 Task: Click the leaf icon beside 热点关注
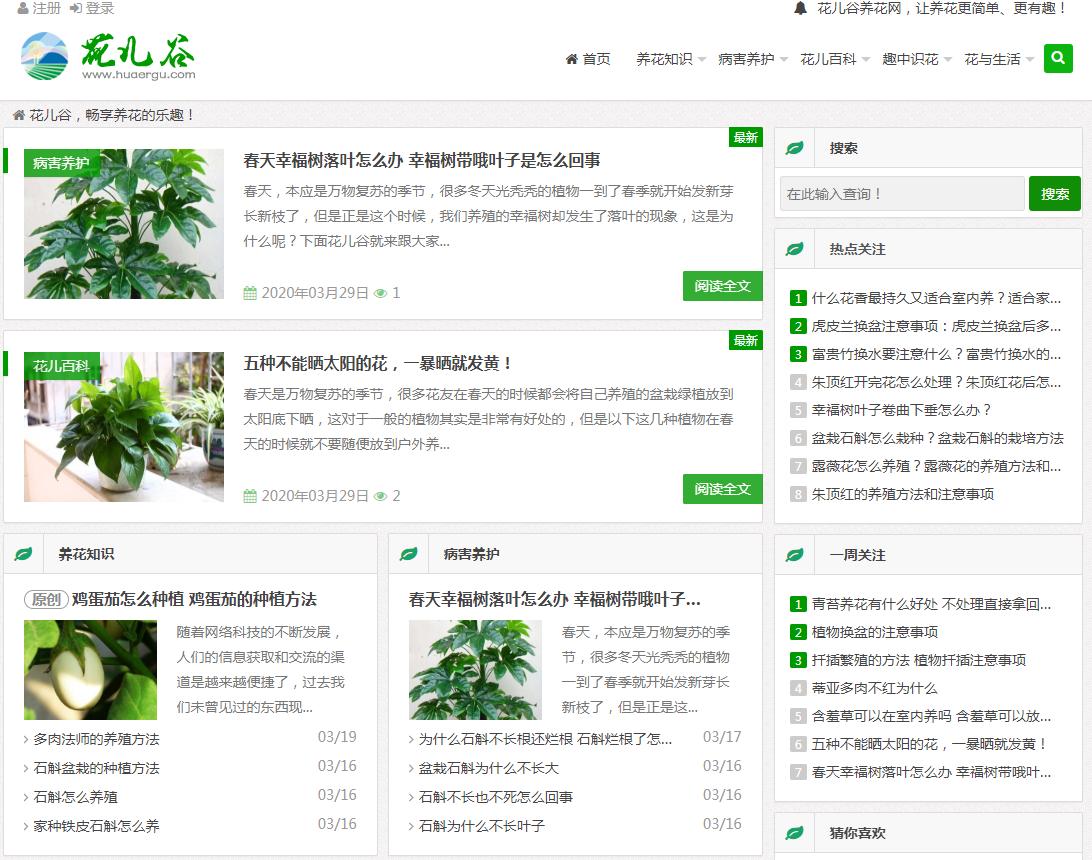coord(794,248)
